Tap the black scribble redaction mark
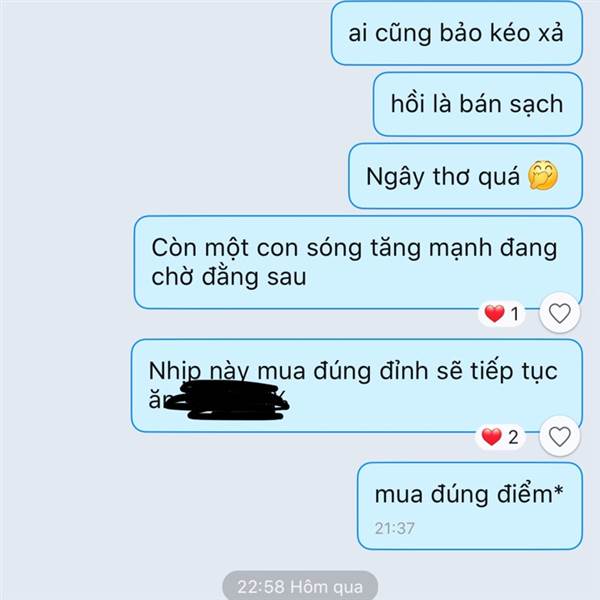This screenshot has height=600, width=600. pyautogui.click(x=227, y=400)
